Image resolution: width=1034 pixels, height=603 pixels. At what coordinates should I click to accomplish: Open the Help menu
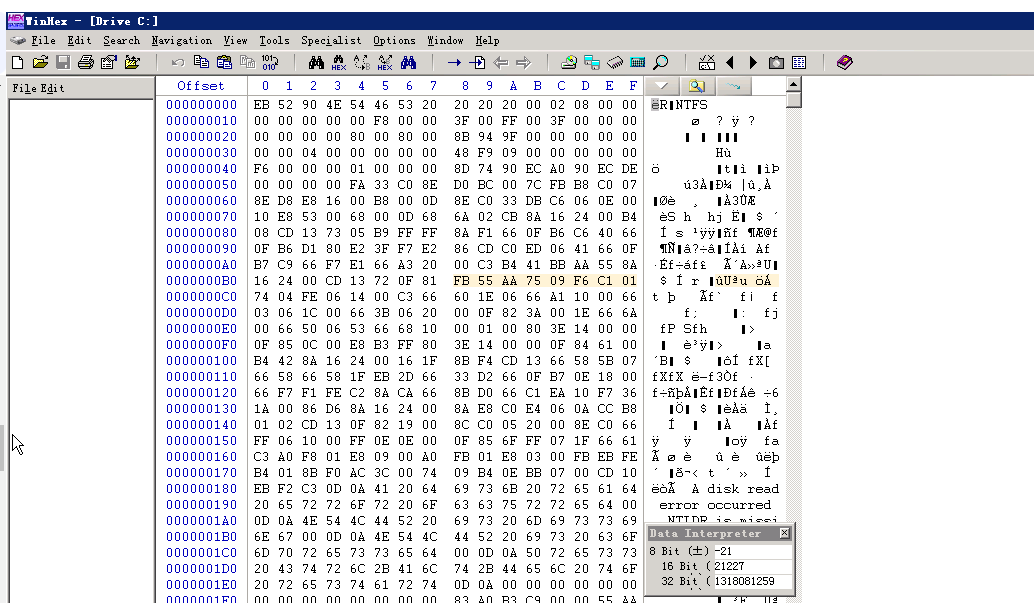point(487,40)
